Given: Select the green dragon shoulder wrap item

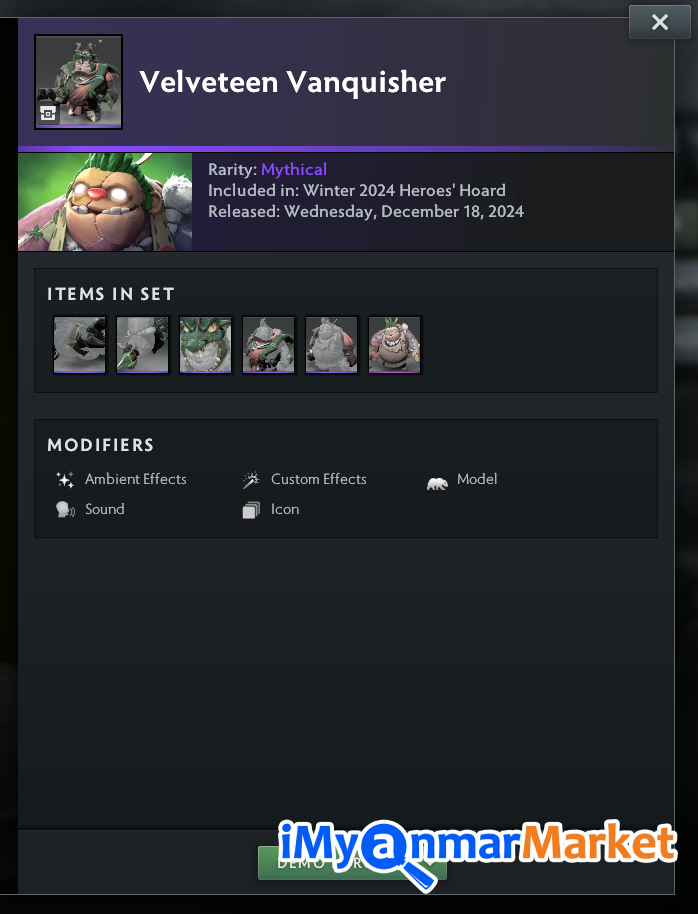Looking at the screenshot, I should [x=268, y=344].
